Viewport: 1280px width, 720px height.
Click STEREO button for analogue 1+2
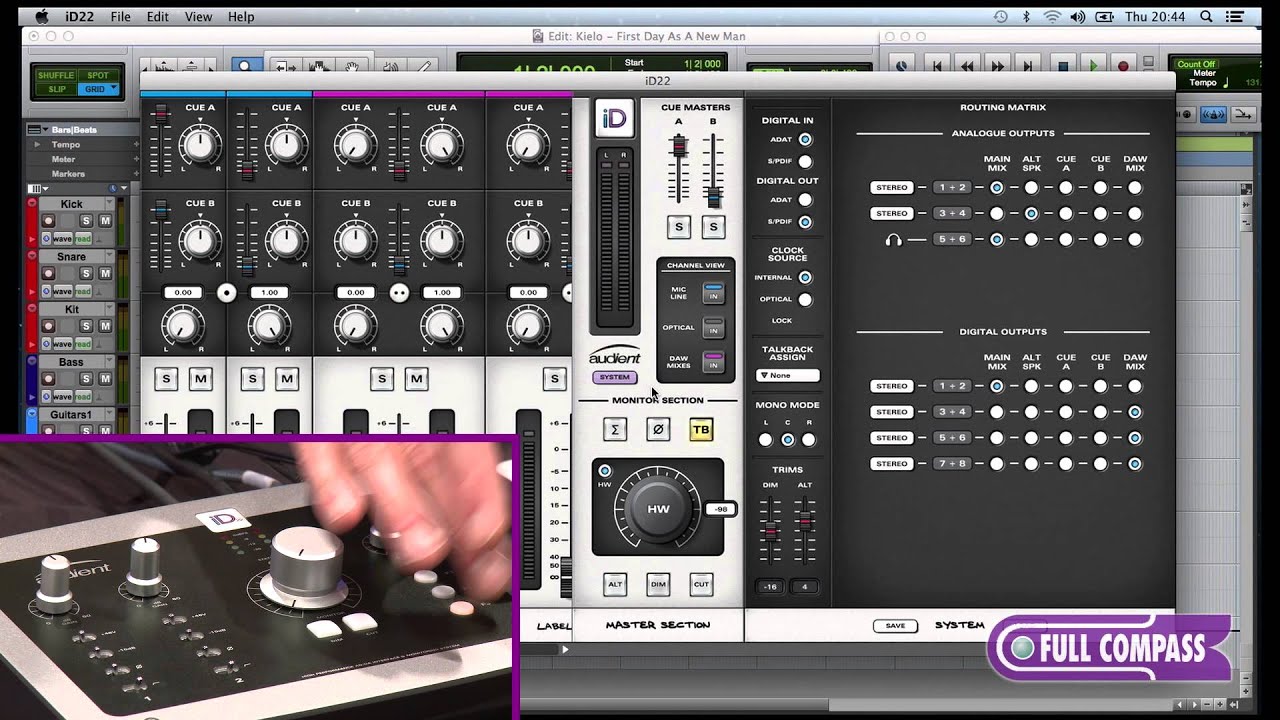[x=891, y=188]
